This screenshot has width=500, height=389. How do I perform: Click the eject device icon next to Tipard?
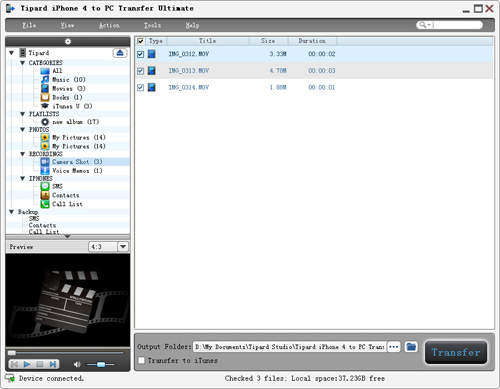[120, 53]
